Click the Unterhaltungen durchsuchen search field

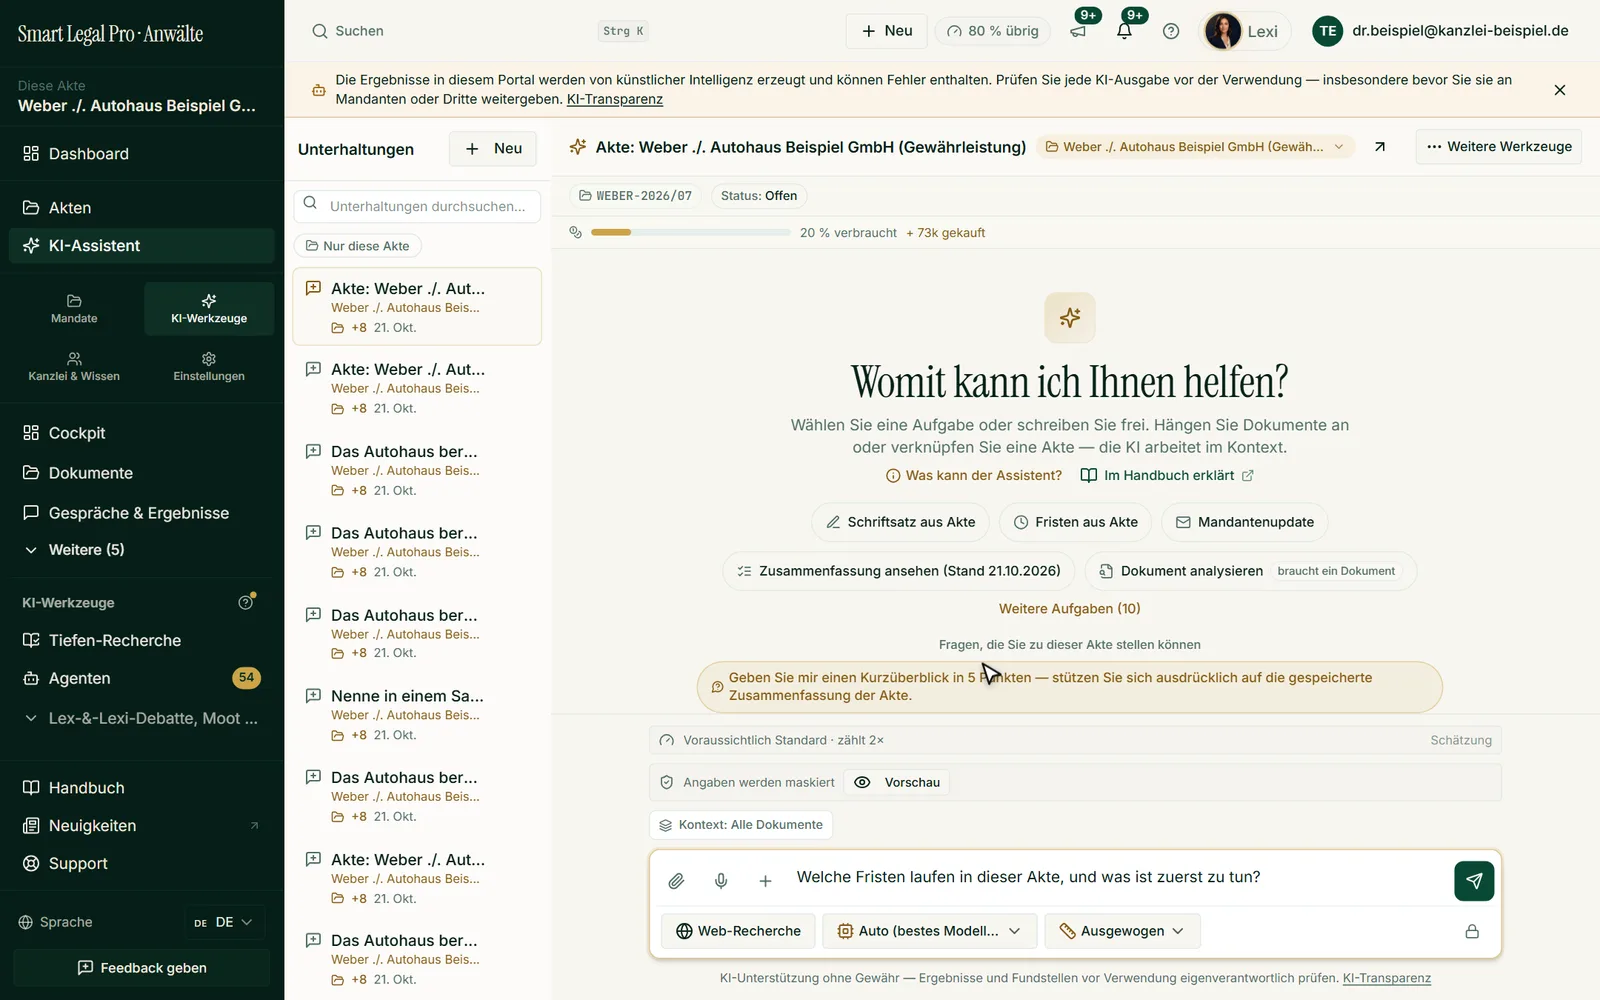click(x=417, y=206)
